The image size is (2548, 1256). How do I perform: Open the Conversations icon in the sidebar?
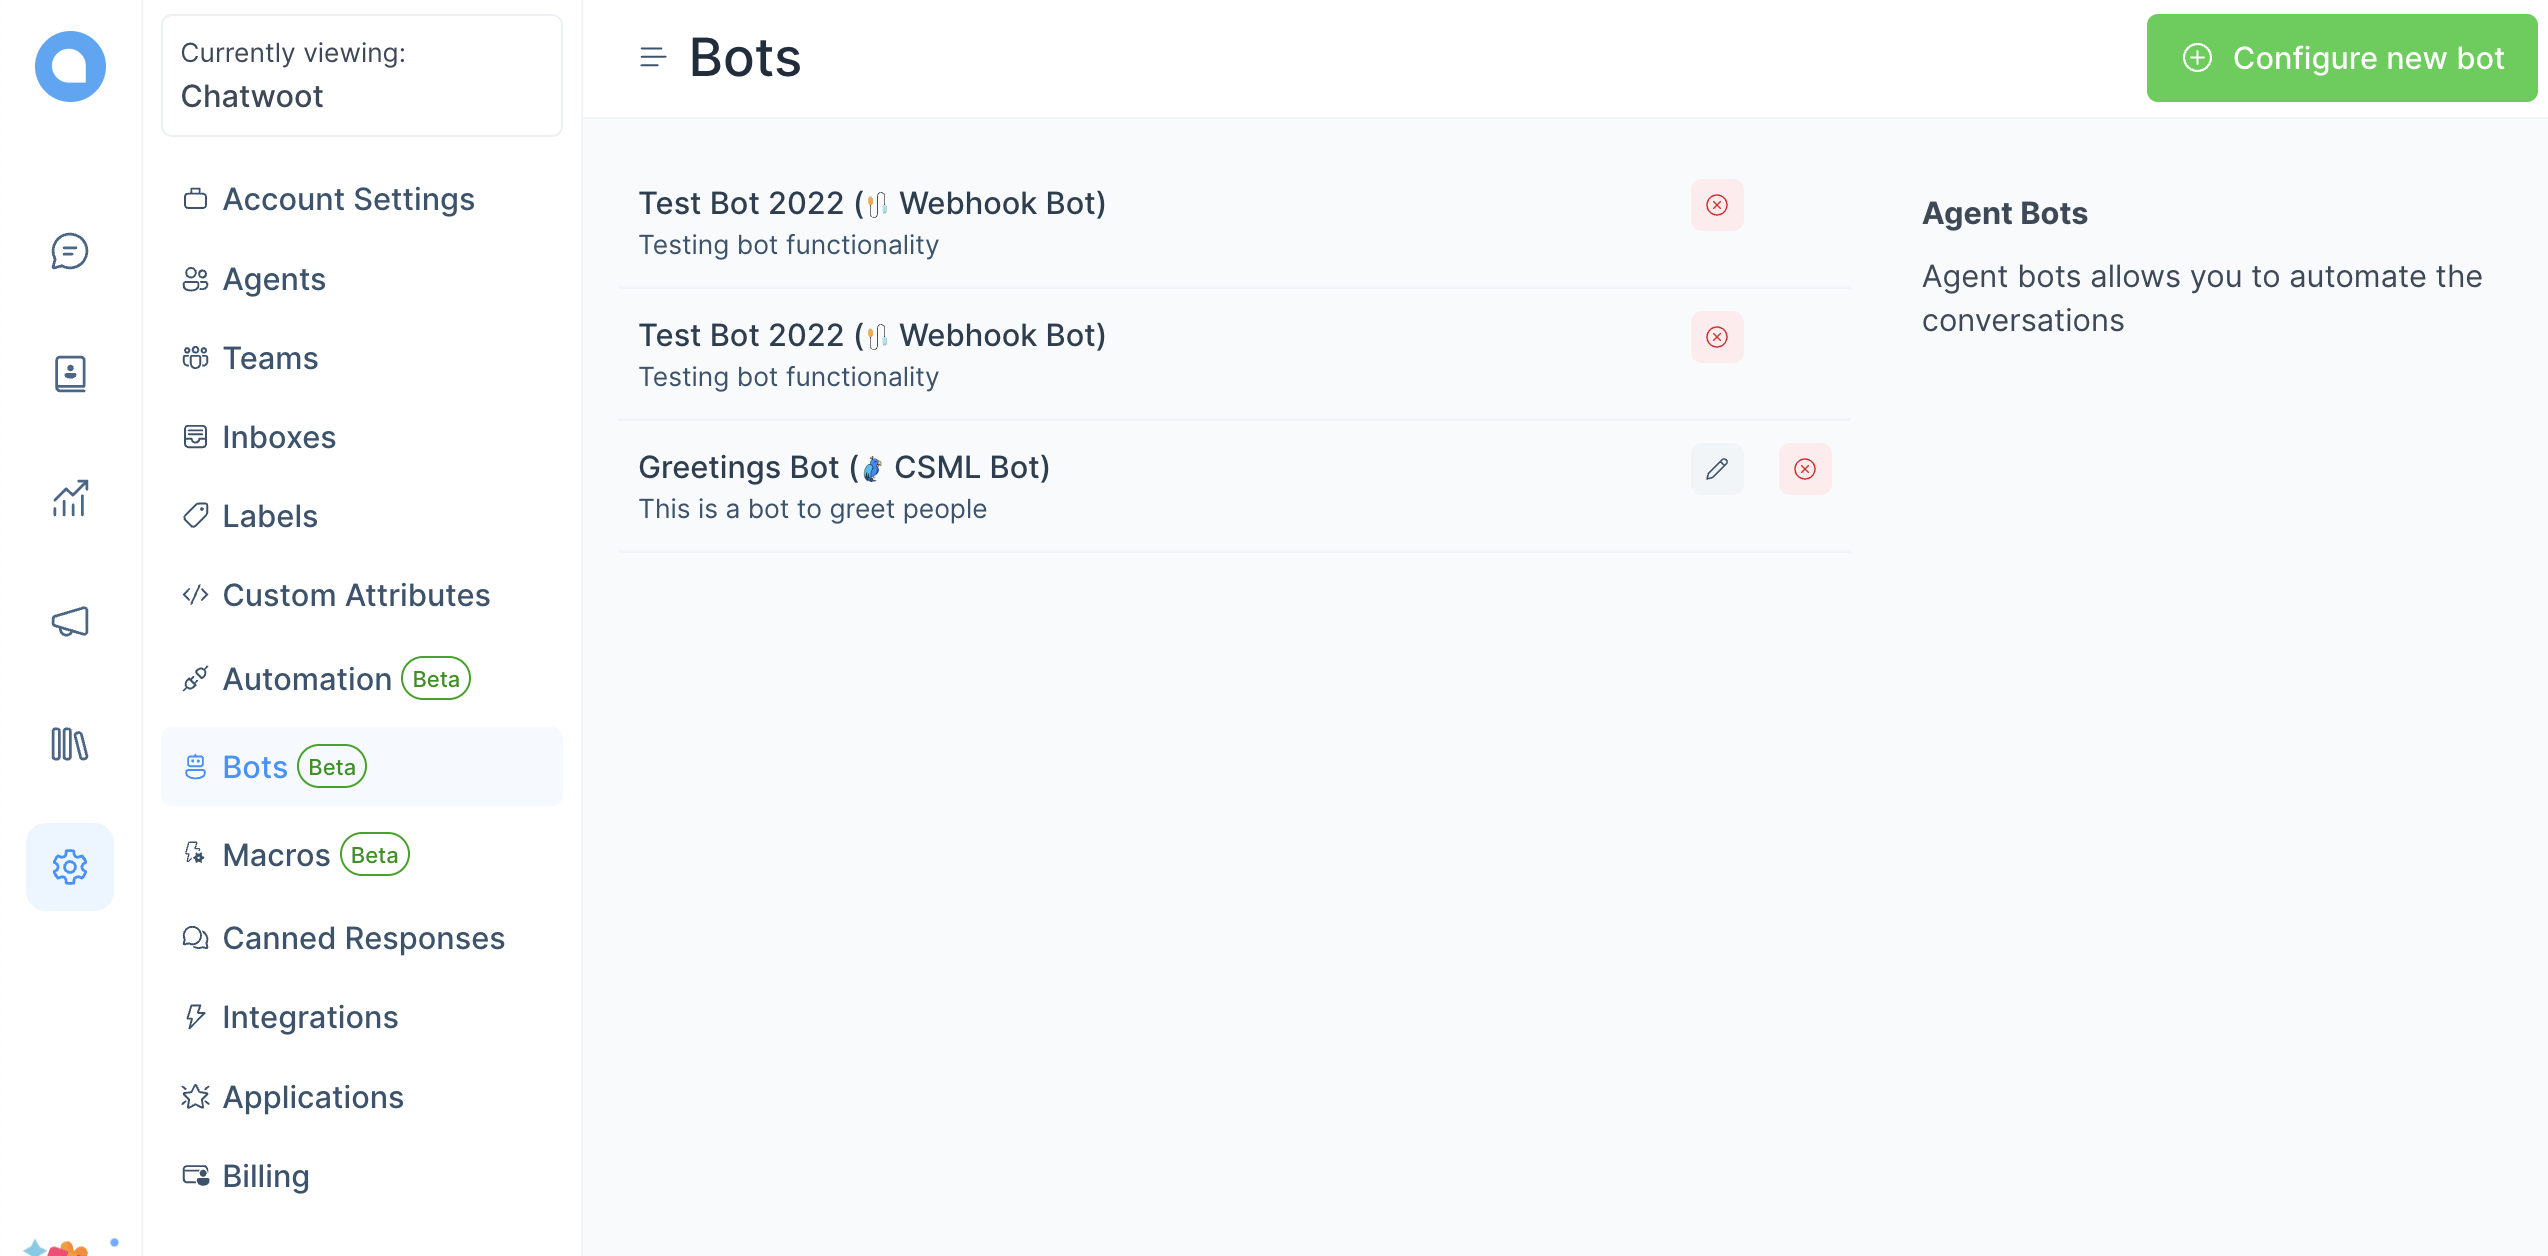69,252
